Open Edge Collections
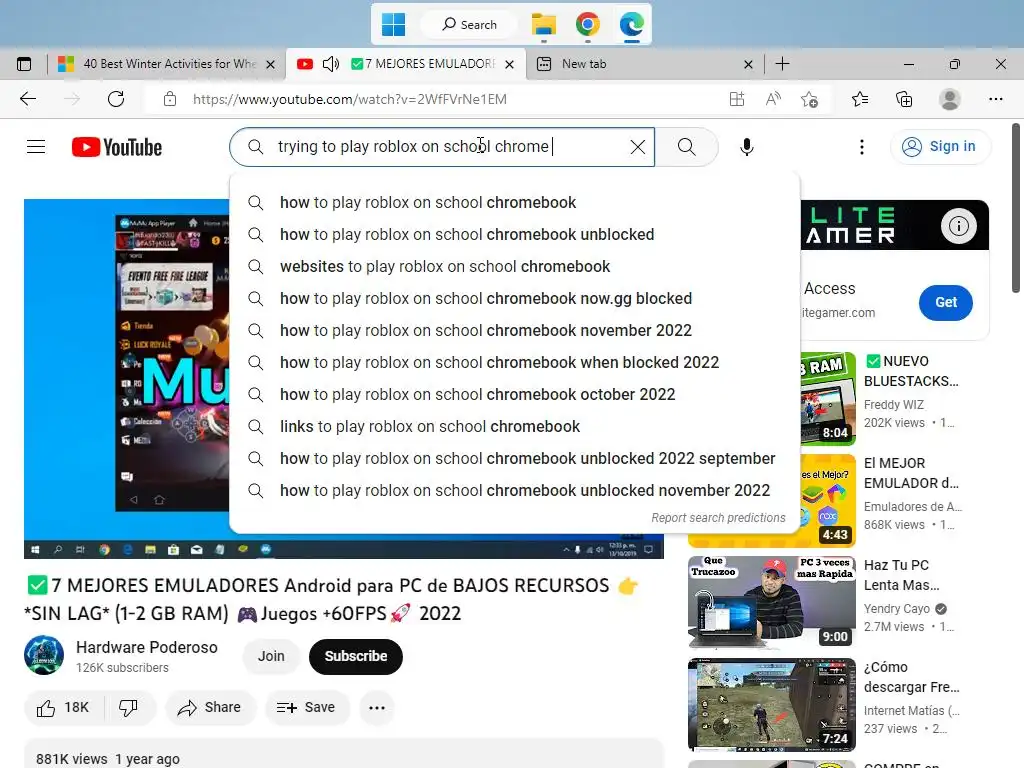Image resolution: width=1024 pixels, height=768 pixels. (x=904, y=99)
